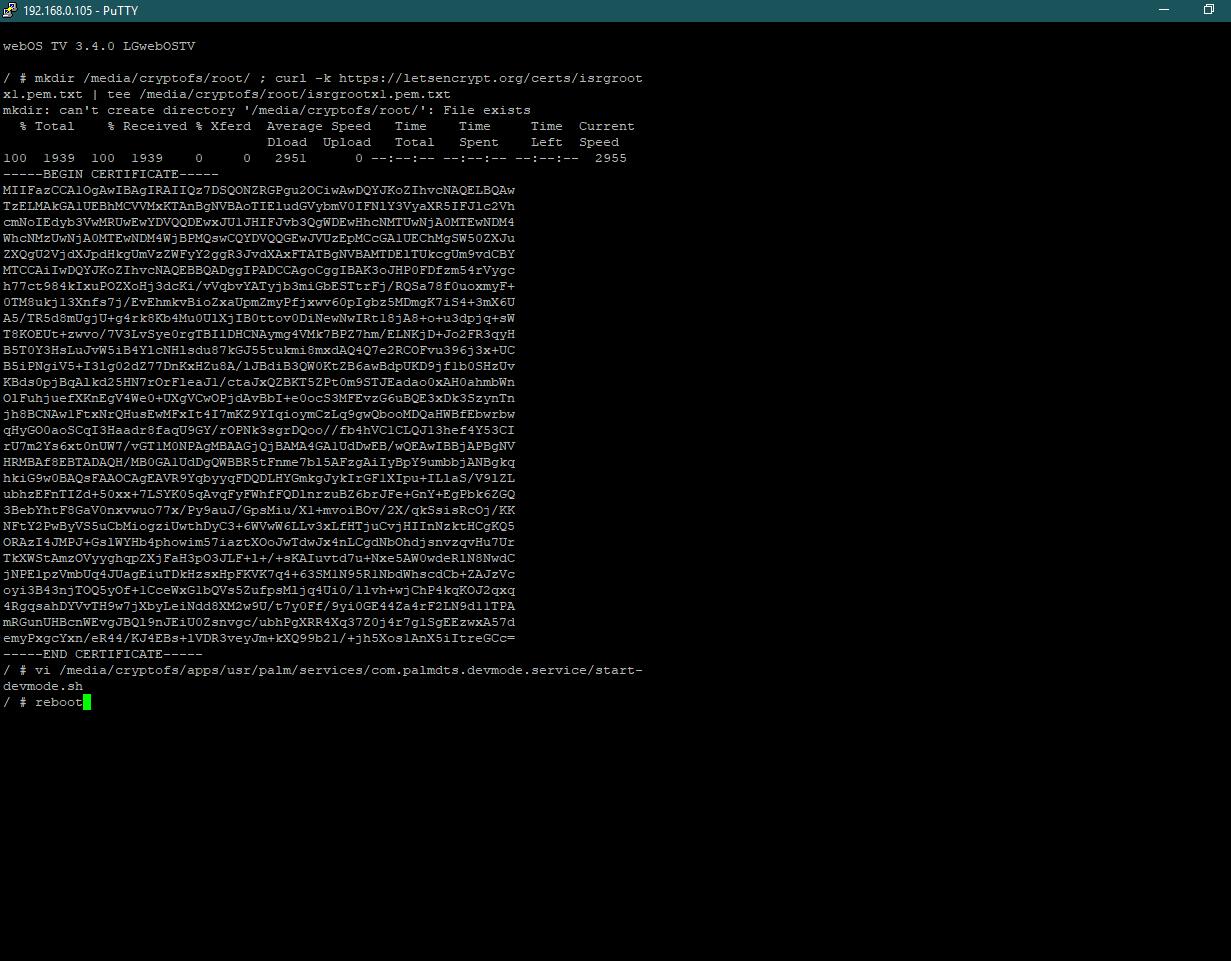Screen dimensions: 1231x961
Task: Click the 'Average Speed' header text
Action: point(319,126)
